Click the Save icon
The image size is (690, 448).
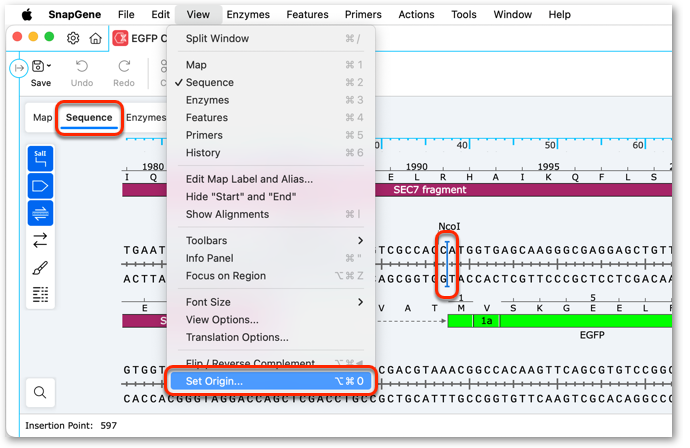38,66
